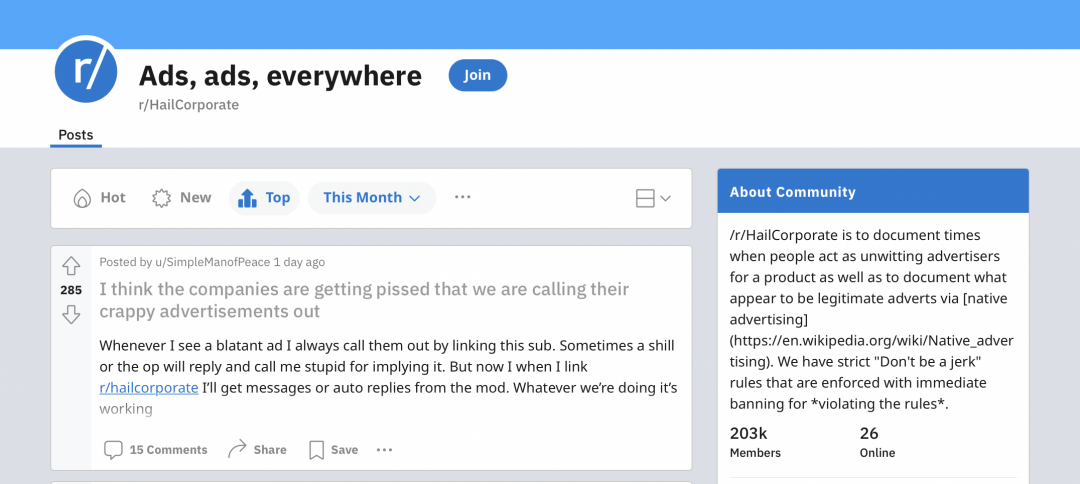Click the r/ community avatar icon
The width and height of the screenshot is (1080, 484).
[86, 71]
